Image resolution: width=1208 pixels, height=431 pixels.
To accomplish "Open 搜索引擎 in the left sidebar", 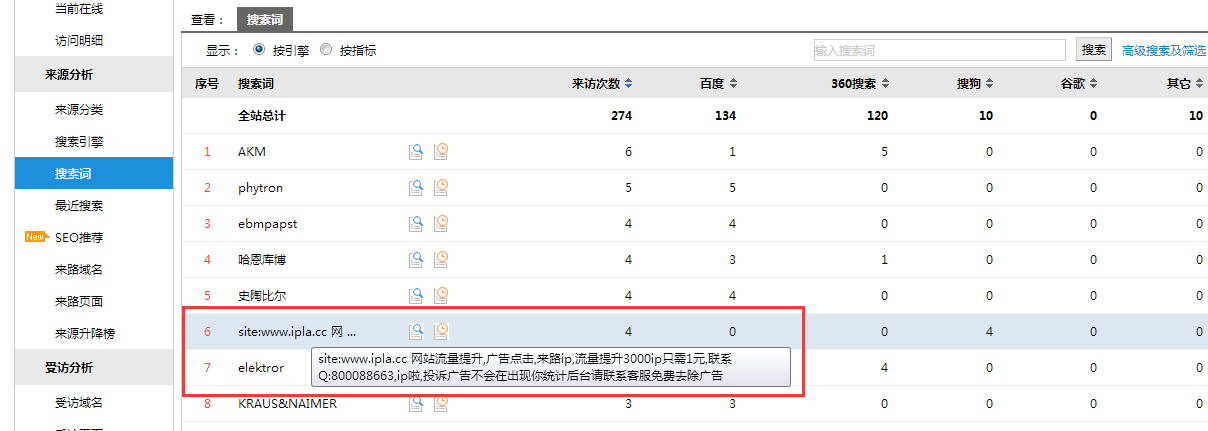I will click(x=79, y=142).
